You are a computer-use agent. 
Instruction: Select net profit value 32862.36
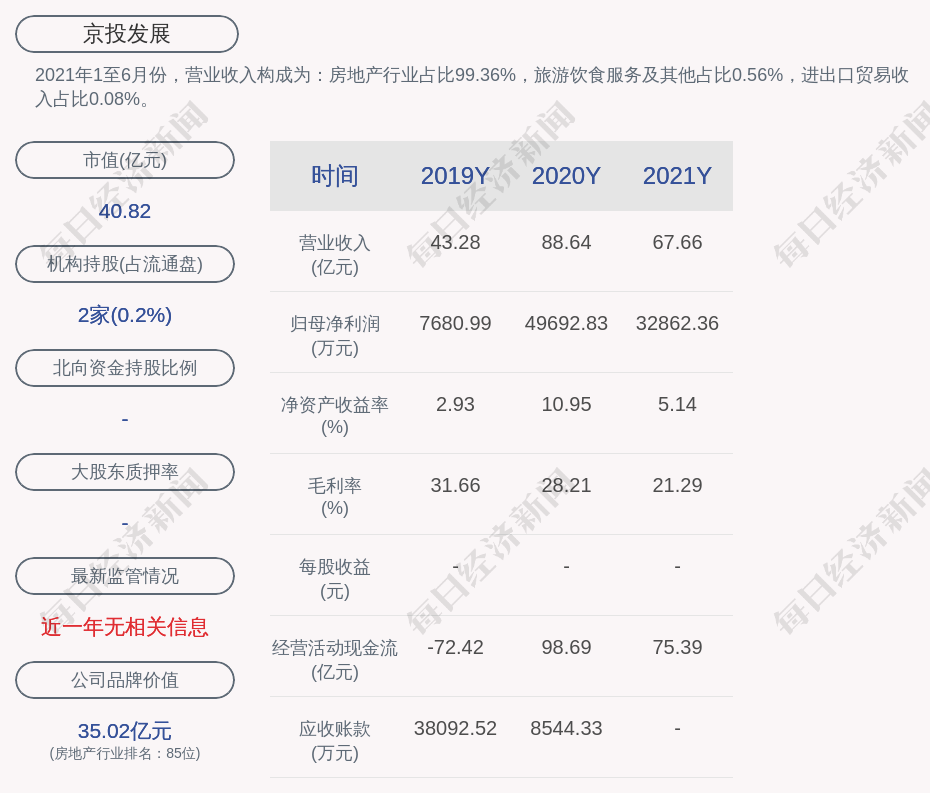[x=677, y=323]
